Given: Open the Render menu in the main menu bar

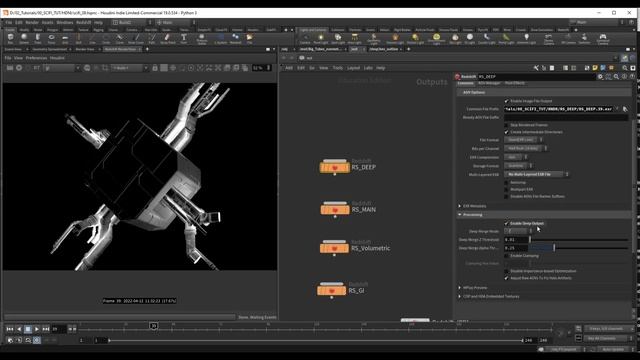Looking at the screenshot, I should point(32,22).
